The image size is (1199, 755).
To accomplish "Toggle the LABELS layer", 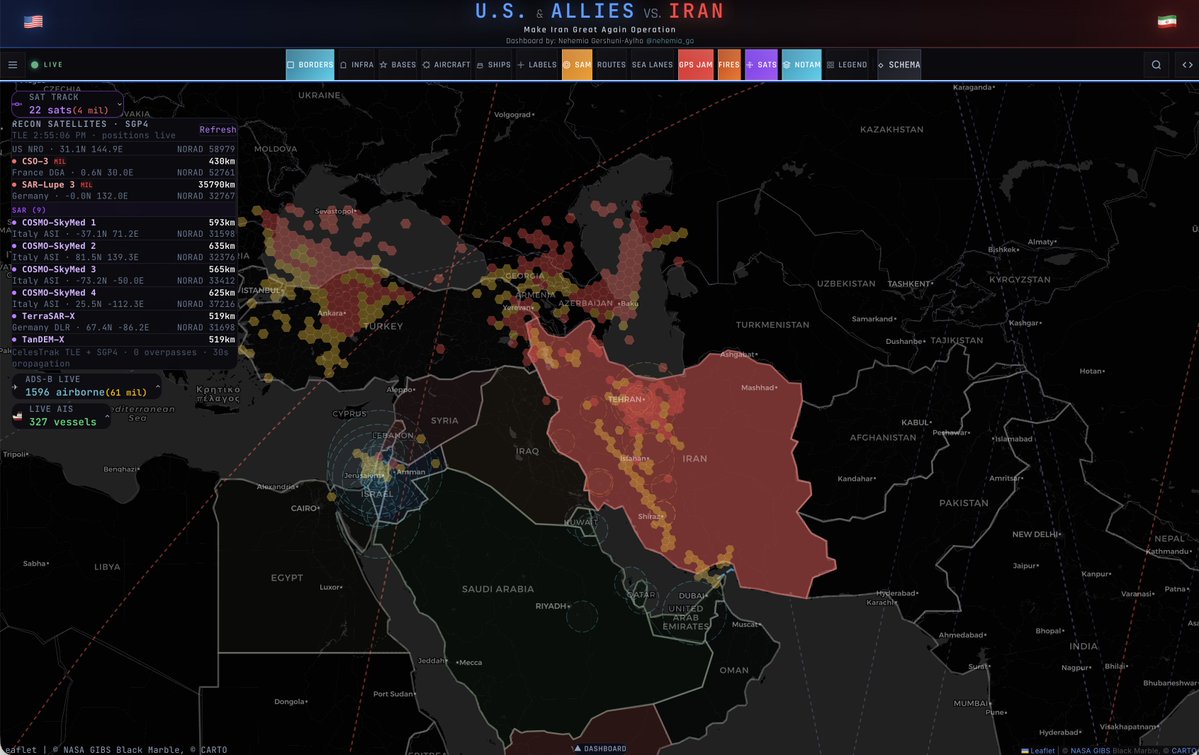I will point(537,65).
